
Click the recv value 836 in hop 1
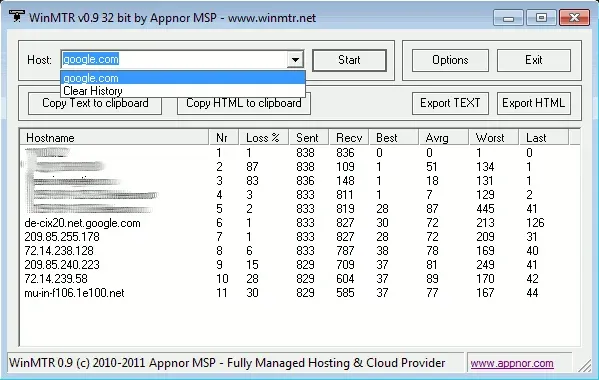pyautogui.click(x=345, y=153)
